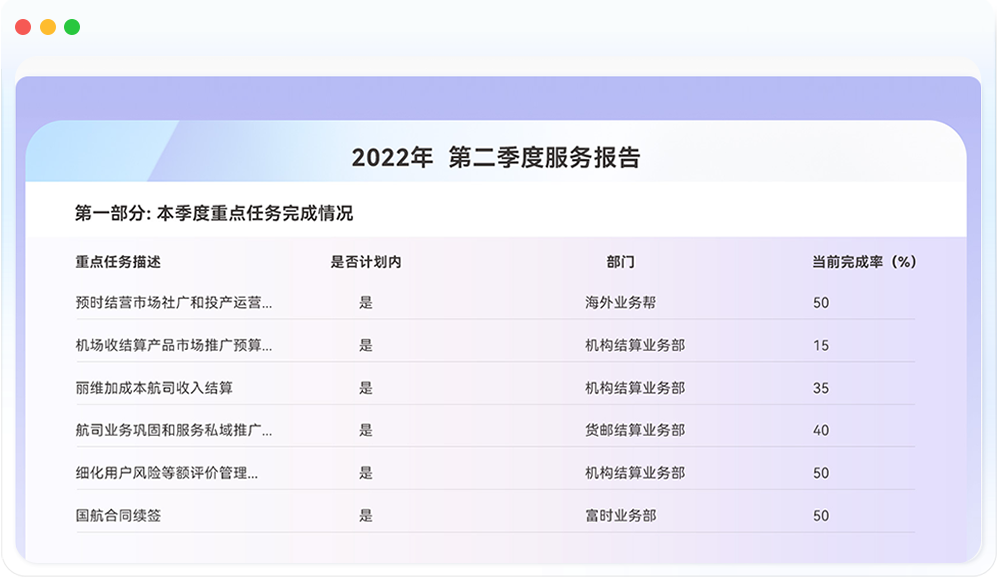Click the completion rate value 15
Image resolution: width=997 pixels, height=578 pixels.
click(x=821, y=345)
